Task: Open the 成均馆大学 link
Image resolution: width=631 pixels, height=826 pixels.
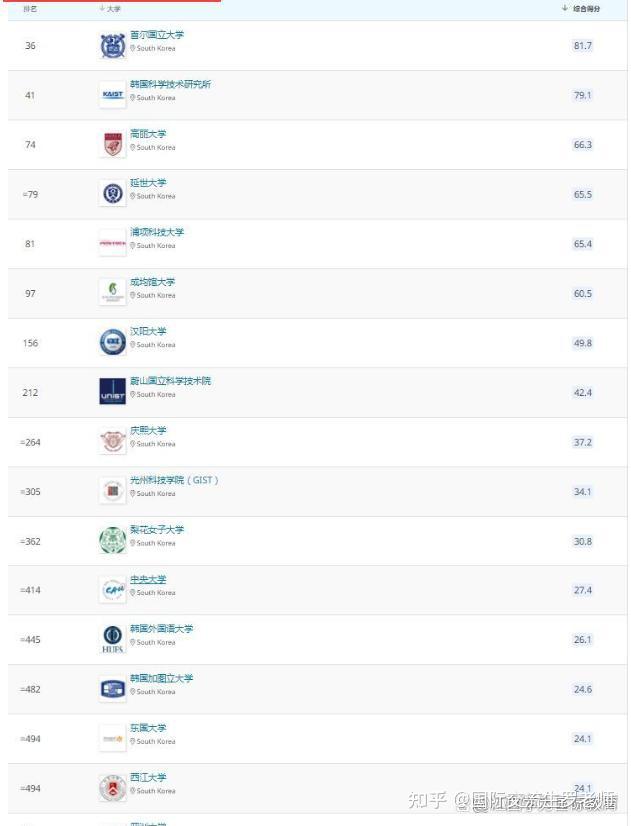Action: click(152, 282)
